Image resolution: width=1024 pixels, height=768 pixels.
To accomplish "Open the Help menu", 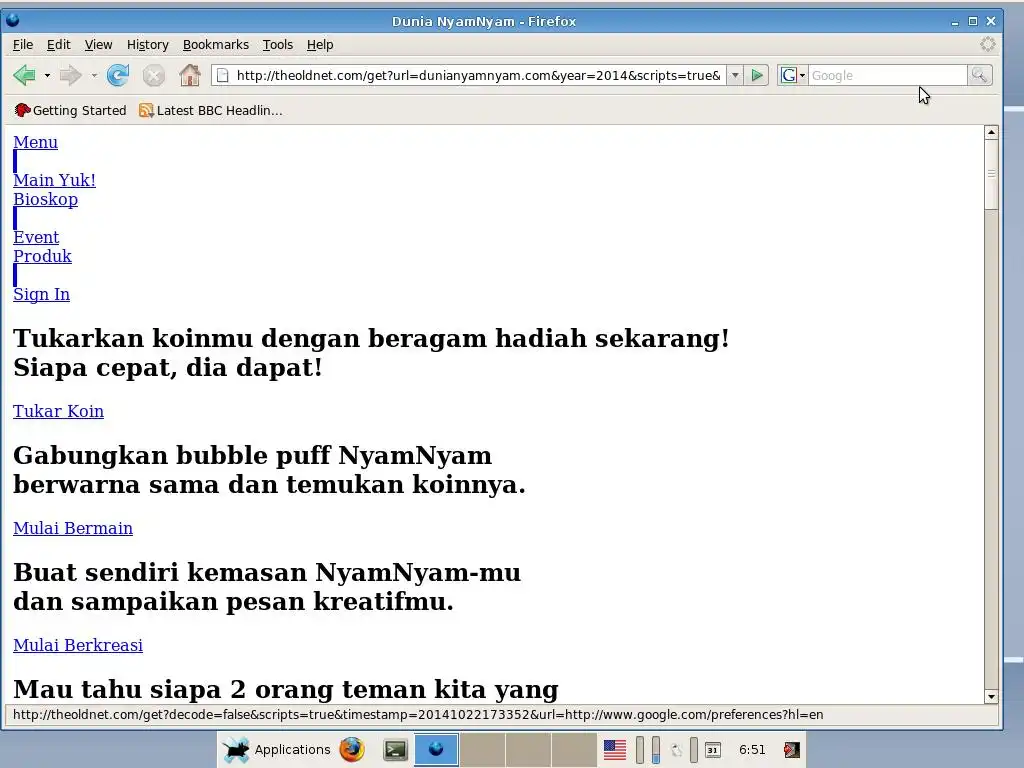I will click(x=320, y=44).
